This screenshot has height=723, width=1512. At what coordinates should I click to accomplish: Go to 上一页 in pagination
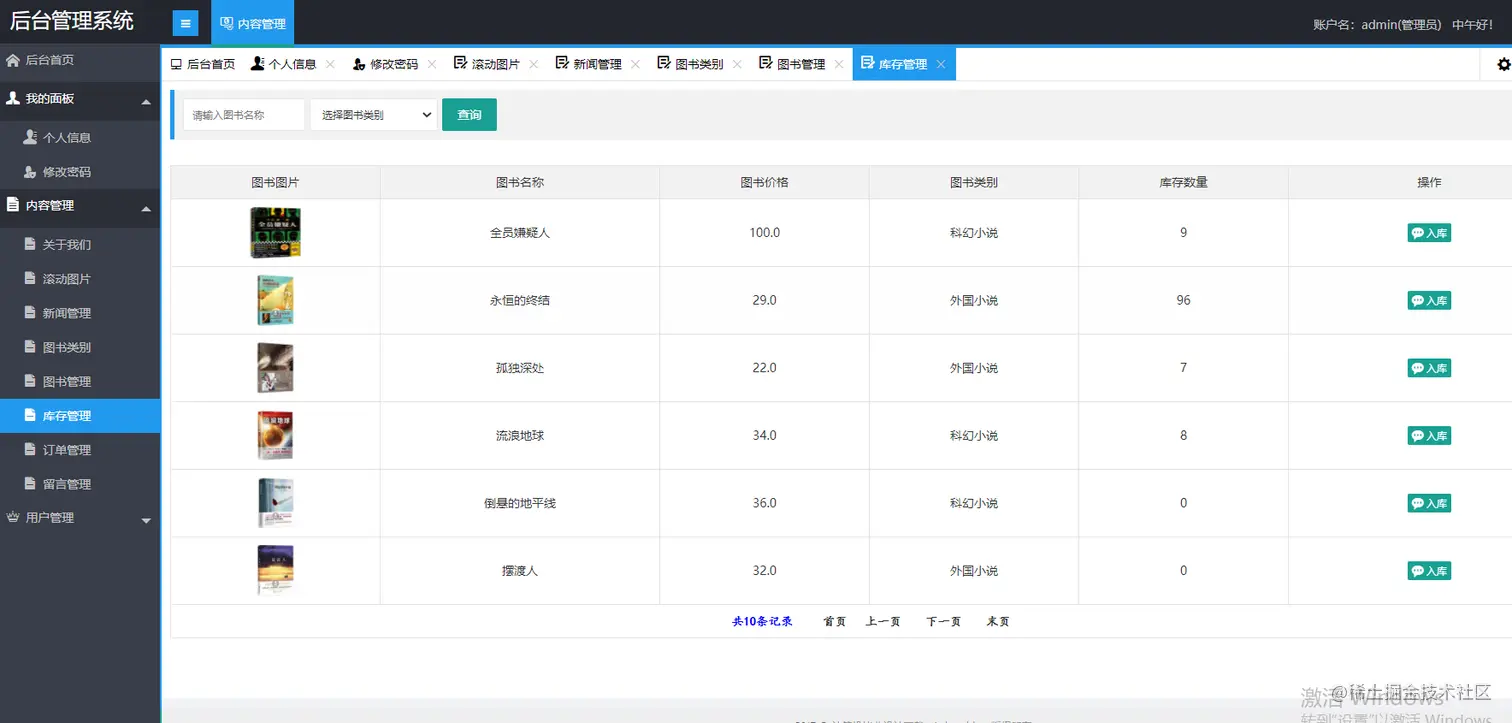tap(883, 622)
